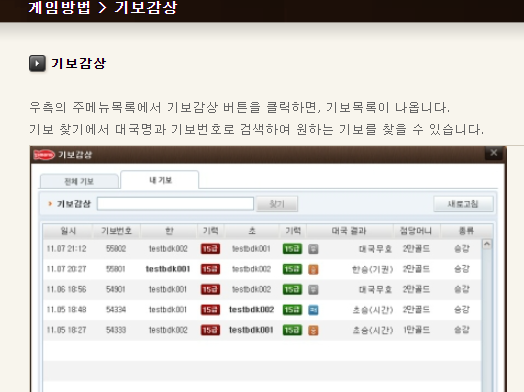The image size is (524, 392).
Task: Click bold testbdk001 in row 54333
Action: pyautogui.click(x=251, y=330)
